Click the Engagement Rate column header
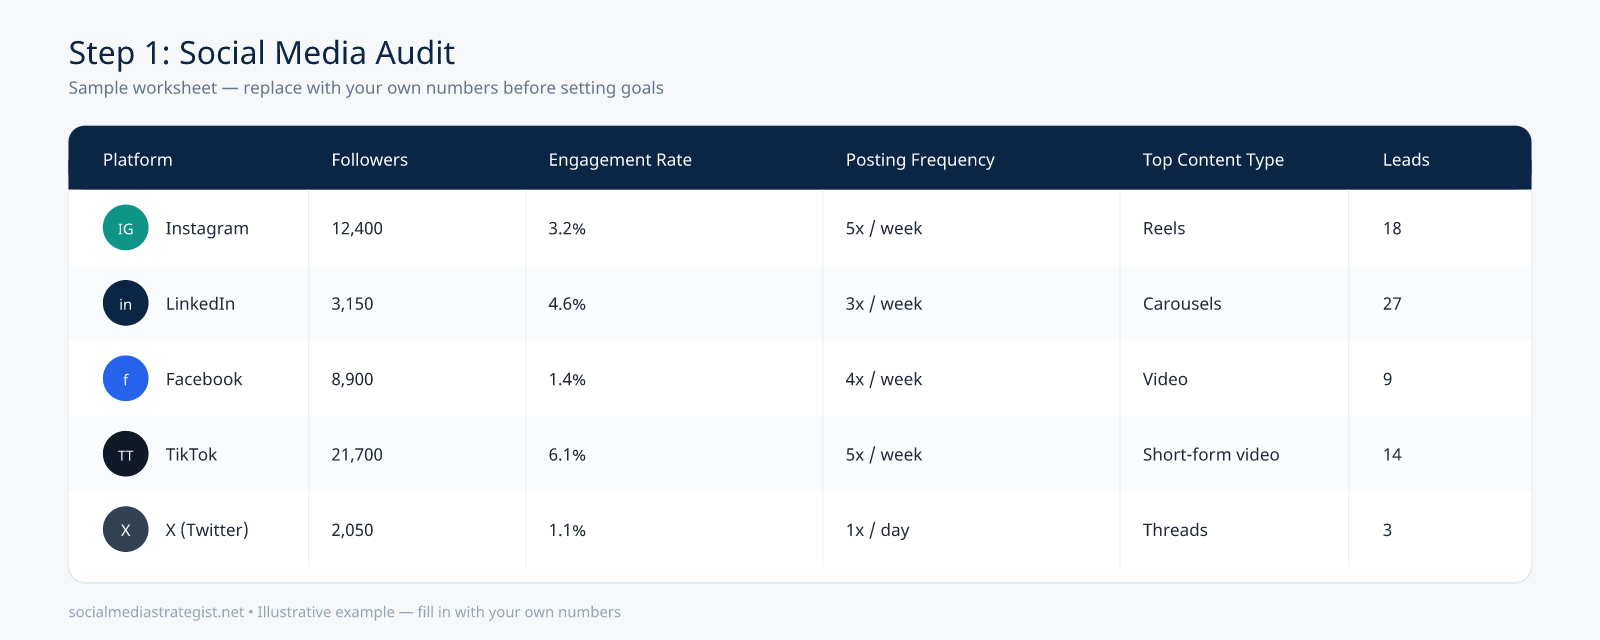The image size is (1600, 640). click(x=620, y=160)
